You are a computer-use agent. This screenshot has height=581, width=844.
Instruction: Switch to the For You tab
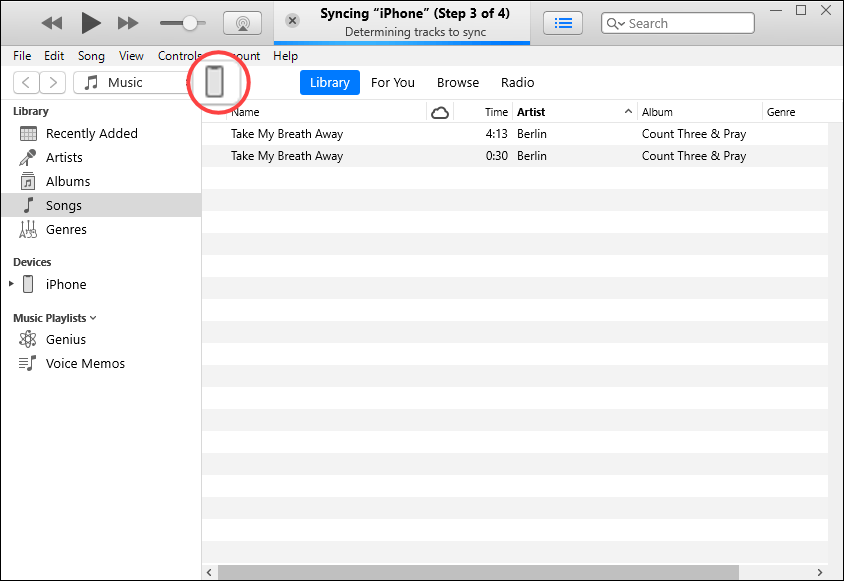392,83
